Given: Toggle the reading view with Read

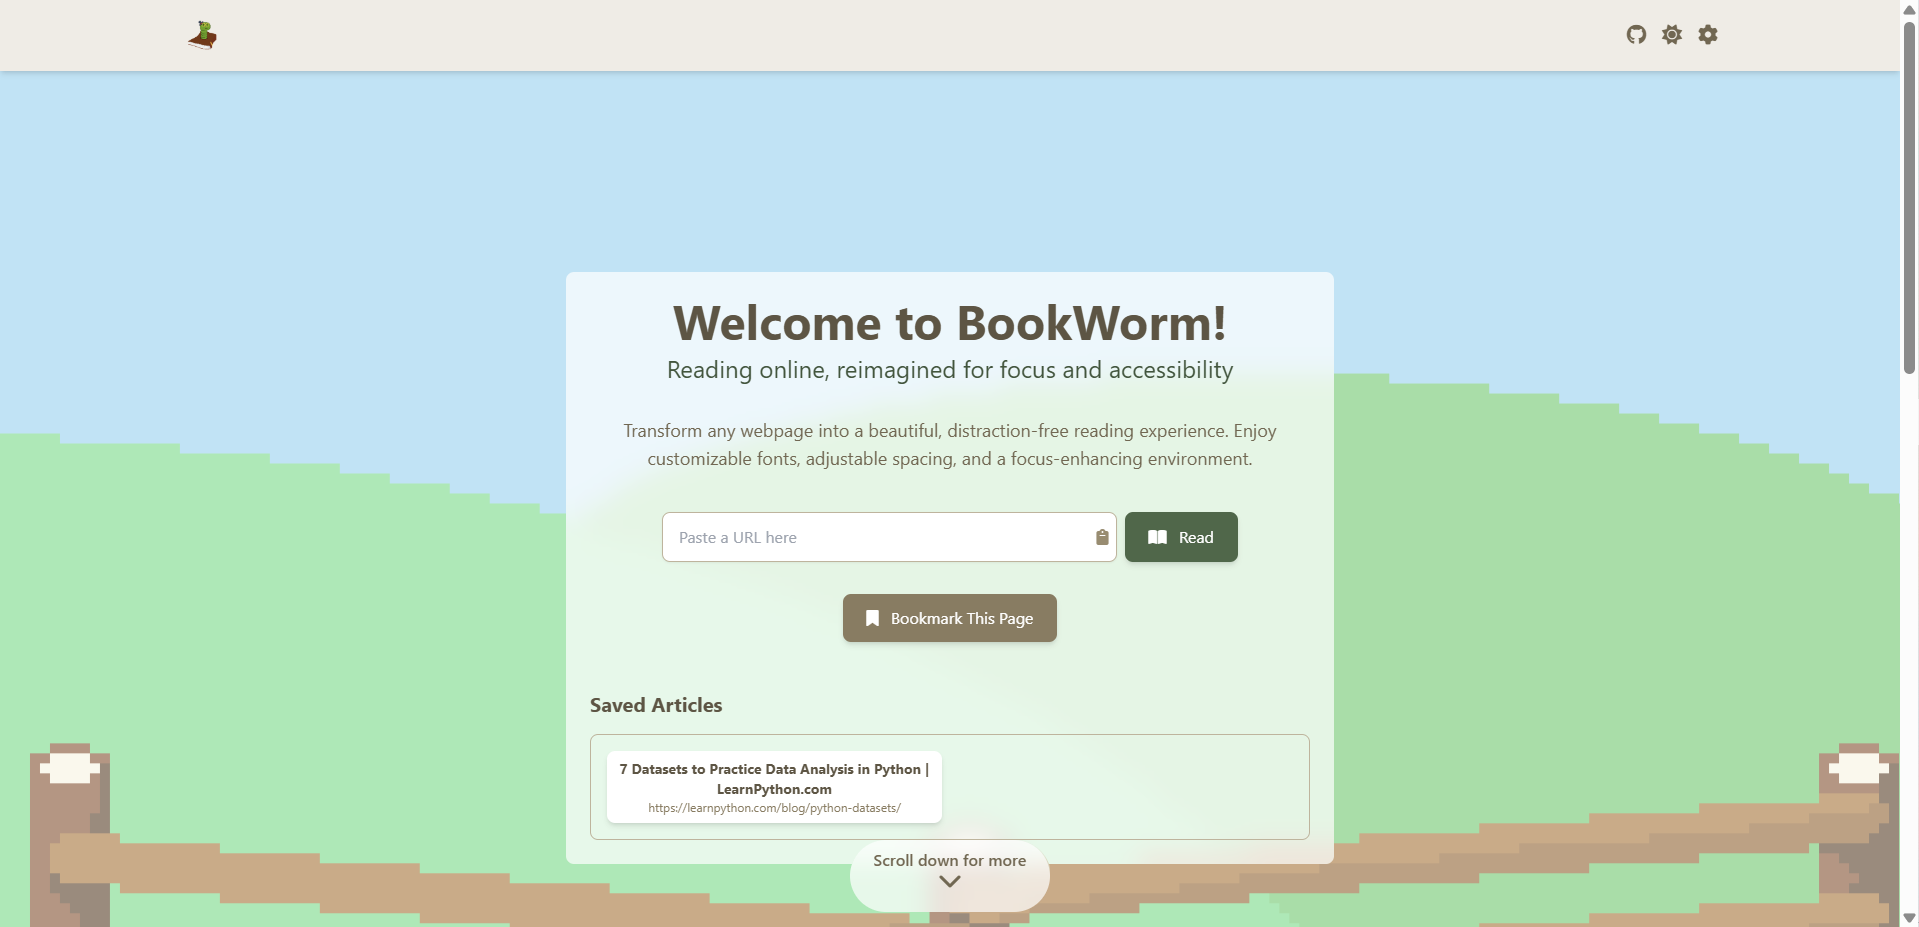Looking at the screenshot, I should pos(1180,537).
